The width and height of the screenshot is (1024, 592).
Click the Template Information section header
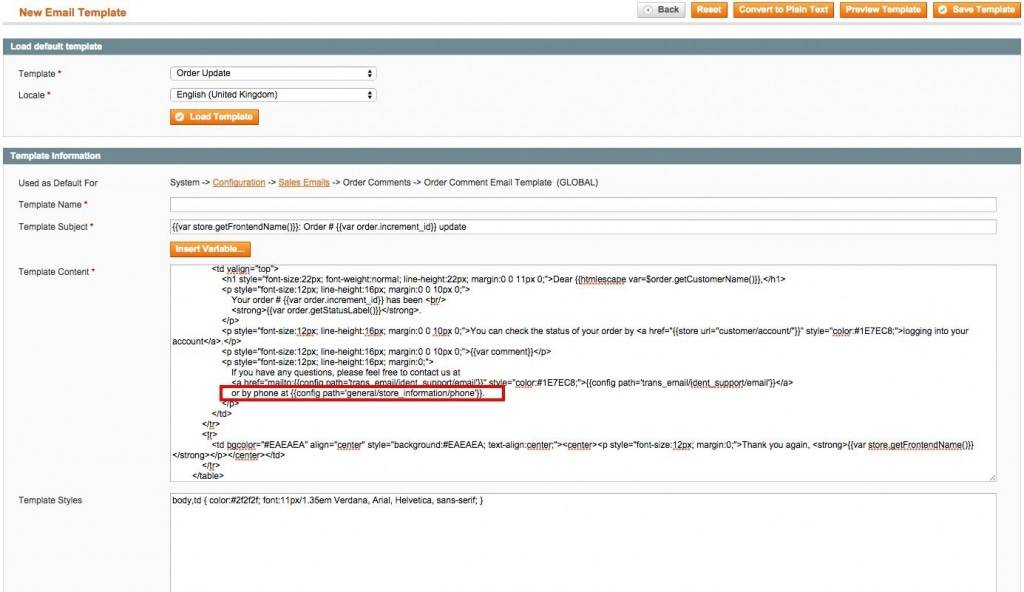point(55,156)
